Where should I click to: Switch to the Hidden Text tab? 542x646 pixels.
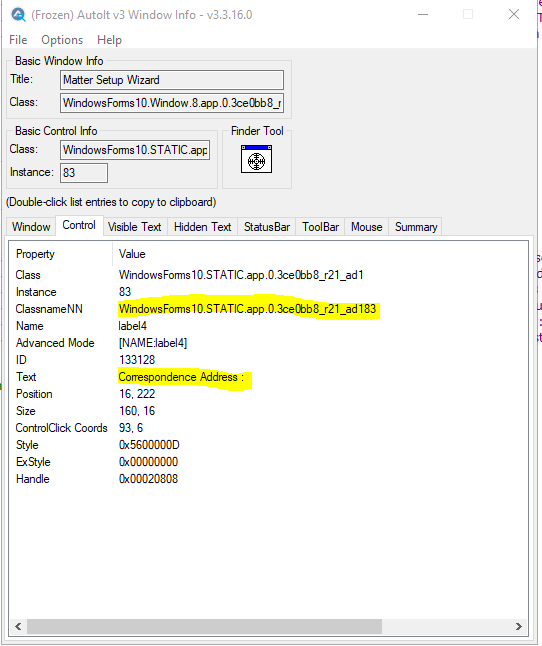pos(203,227)
